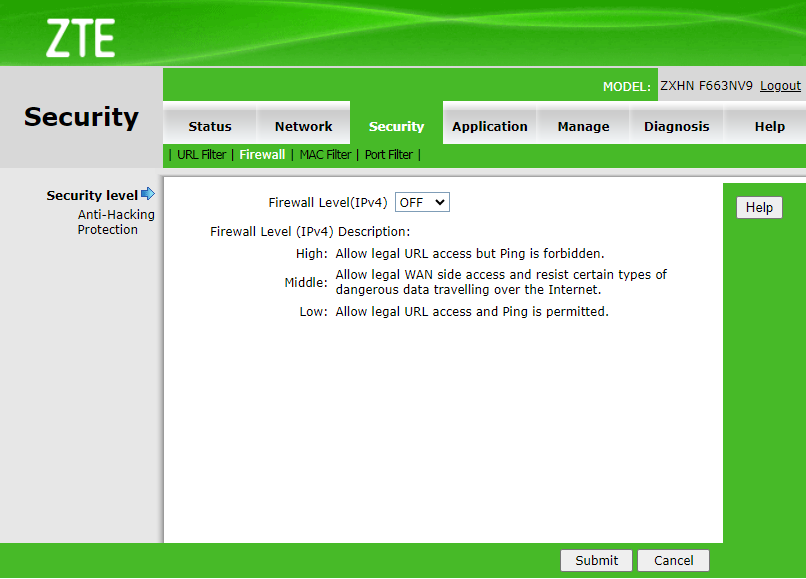Open the Help tab in navigation bar
This screenshot has height=579, width=806.
coord(769,126)
